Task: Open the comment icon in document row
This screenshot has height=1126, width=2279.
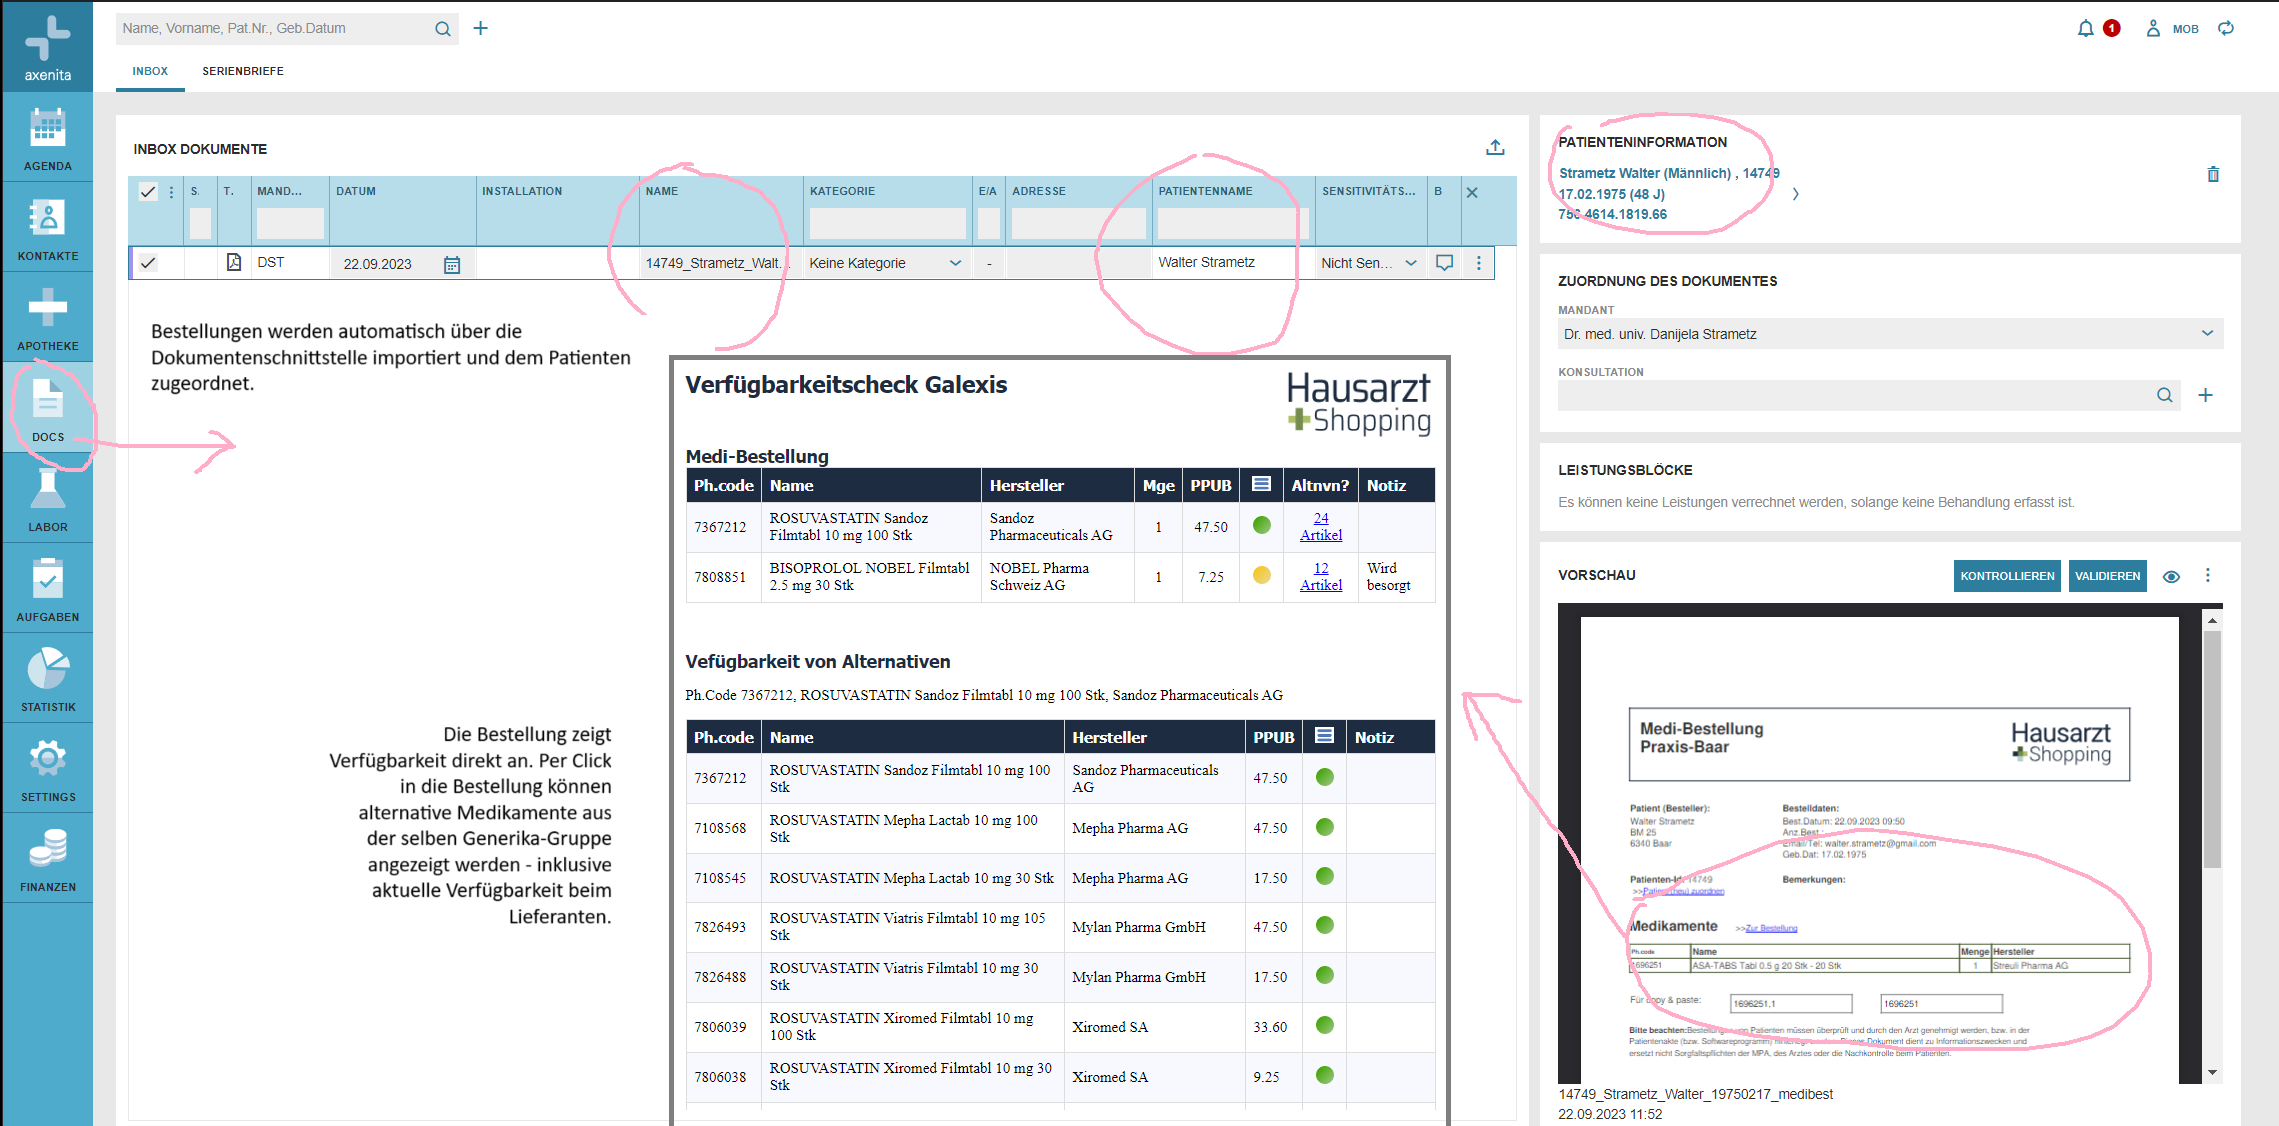Action: (1444, 263)
